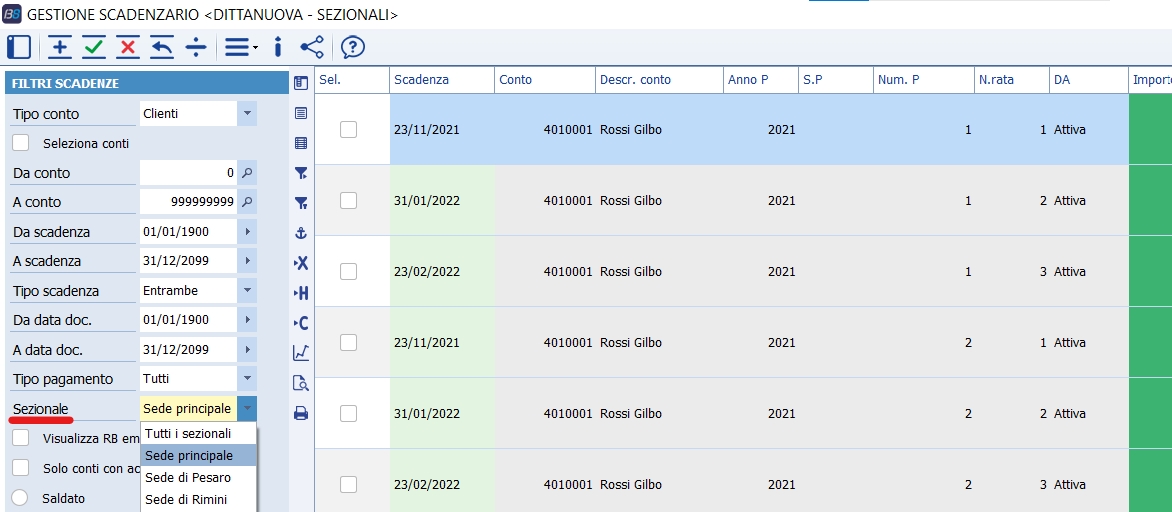Screen dimensions: 1172x512
Task: Click the add new row plus icon
Action: pos(60,47)
